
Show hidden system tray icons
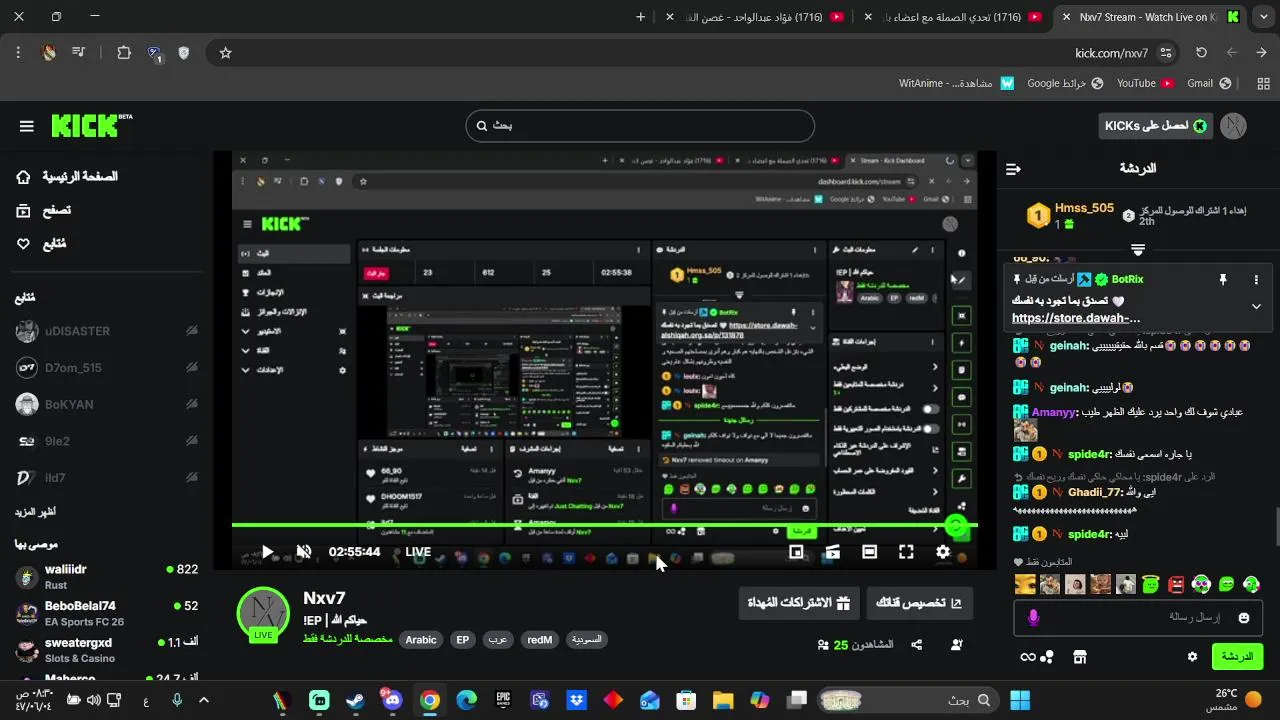pos(203,700)
